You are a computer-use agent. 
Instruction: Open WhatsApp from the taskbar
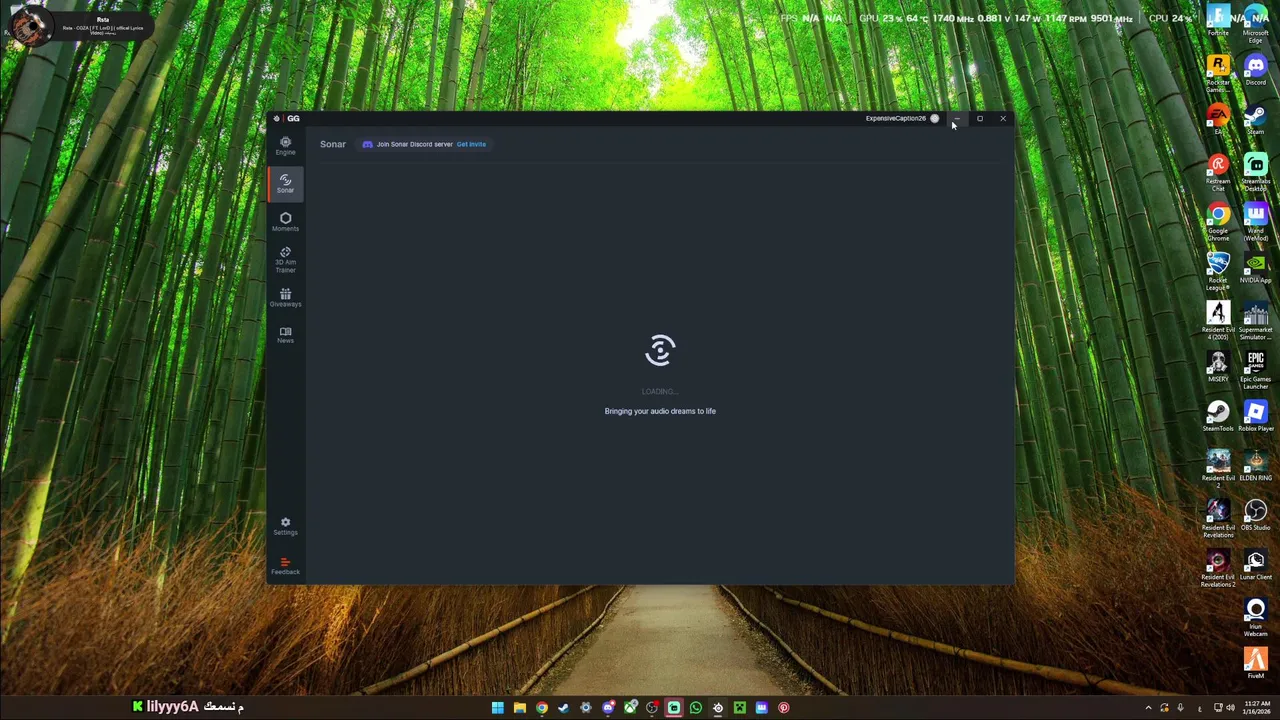(696, 708)
